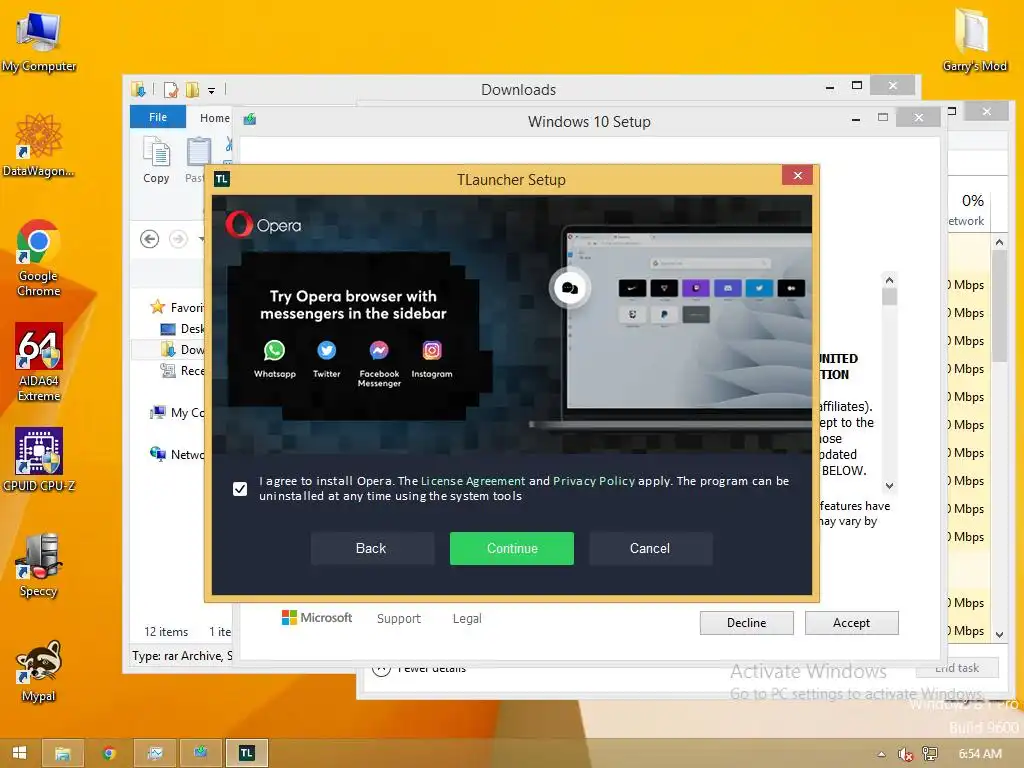
Task: Open the Home tab in Downloads window
Action: click(214, 118)
